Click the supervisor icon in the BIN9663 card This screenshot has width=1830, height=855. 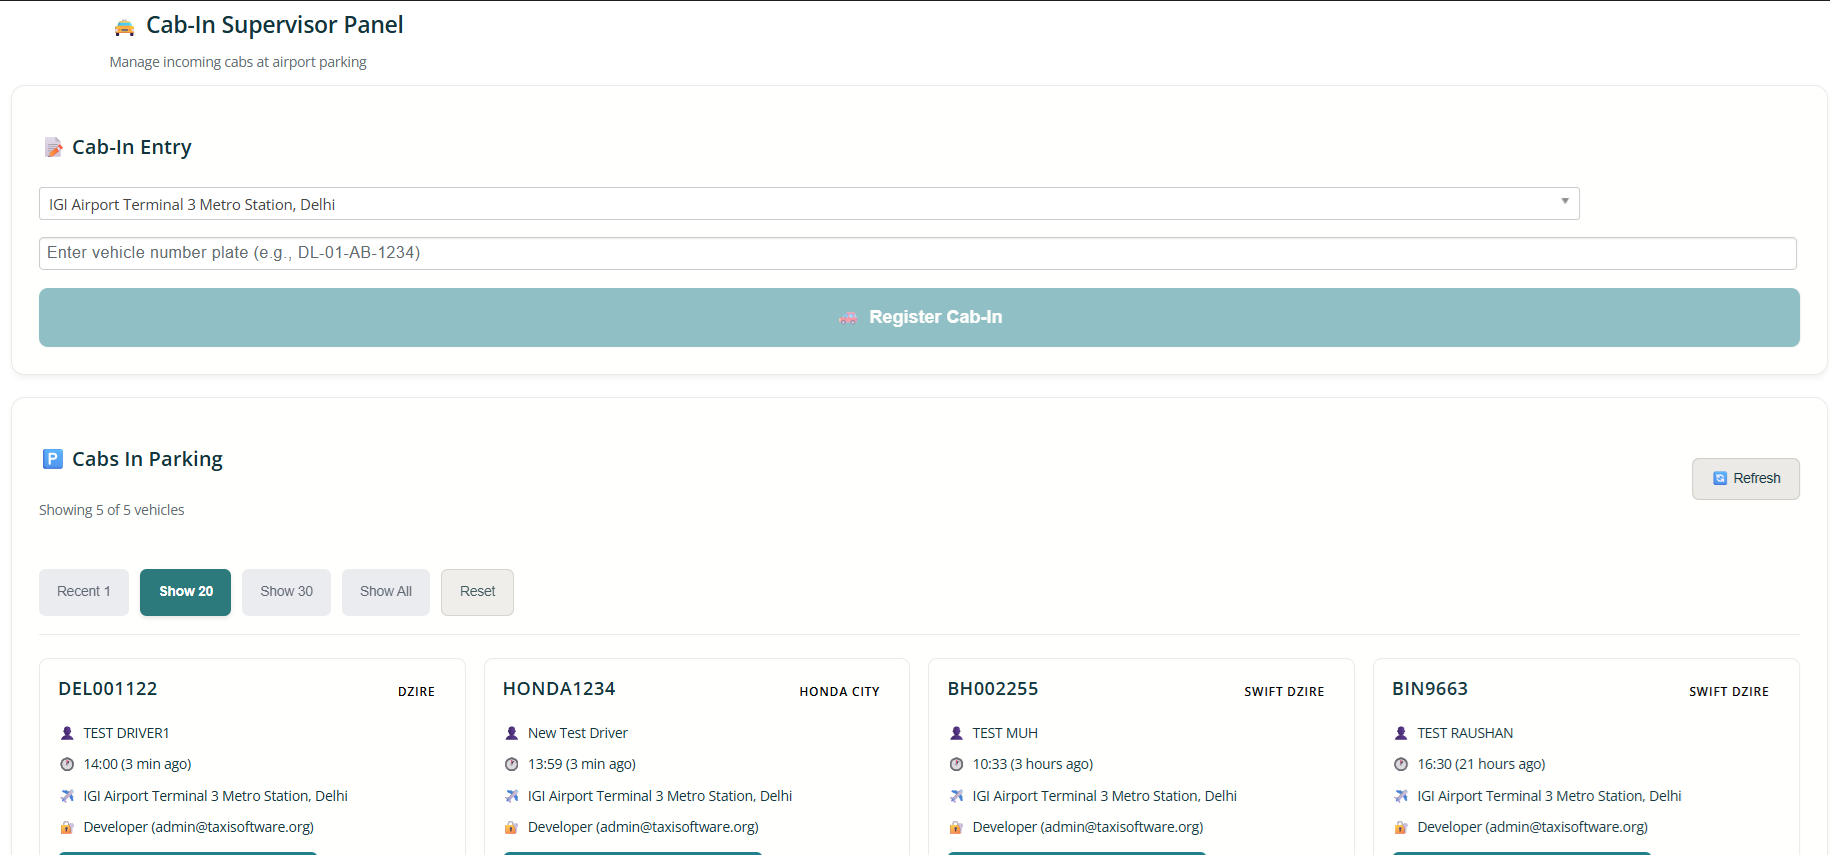tap(1401, 827)
